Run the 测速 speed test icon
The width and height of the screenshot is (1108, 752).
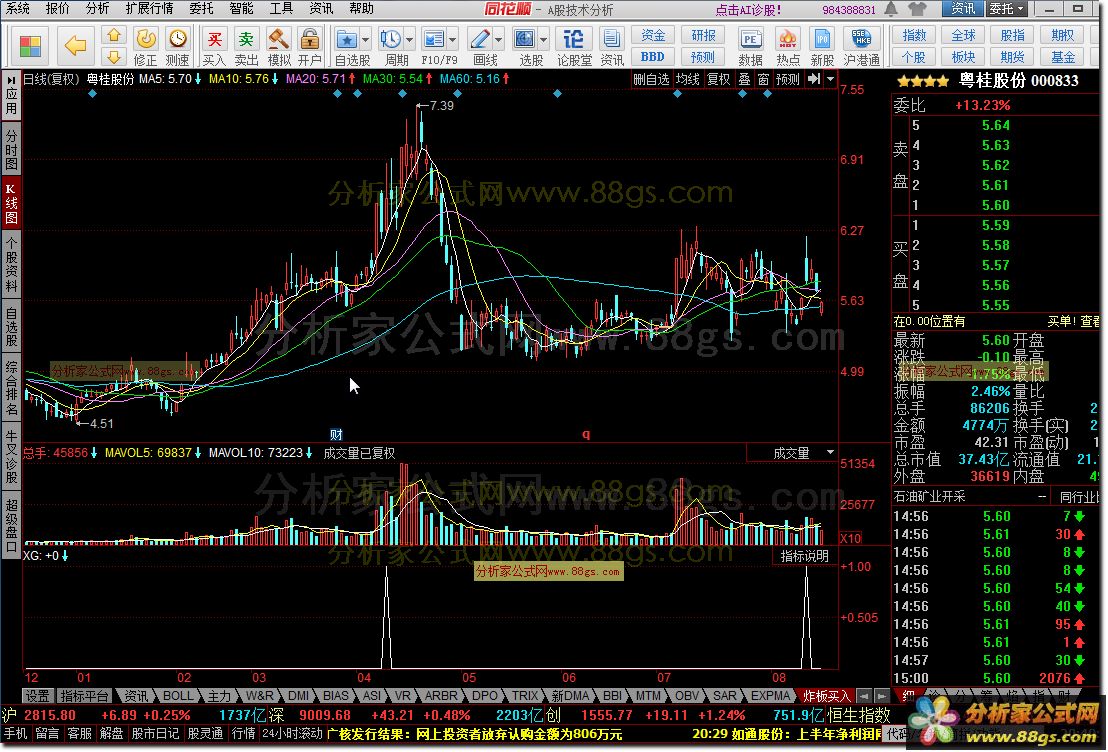tap(177, 47)
